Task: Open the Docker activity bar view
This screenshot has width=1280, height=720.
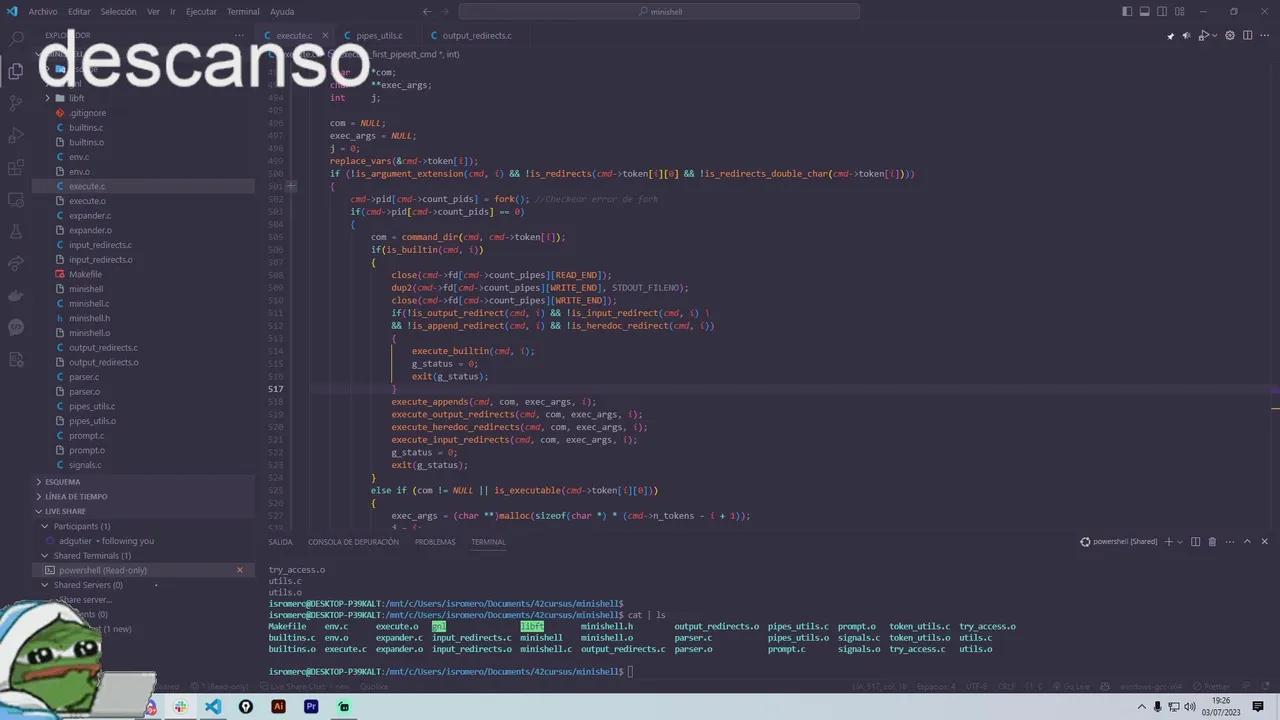Action: [16, 295]
